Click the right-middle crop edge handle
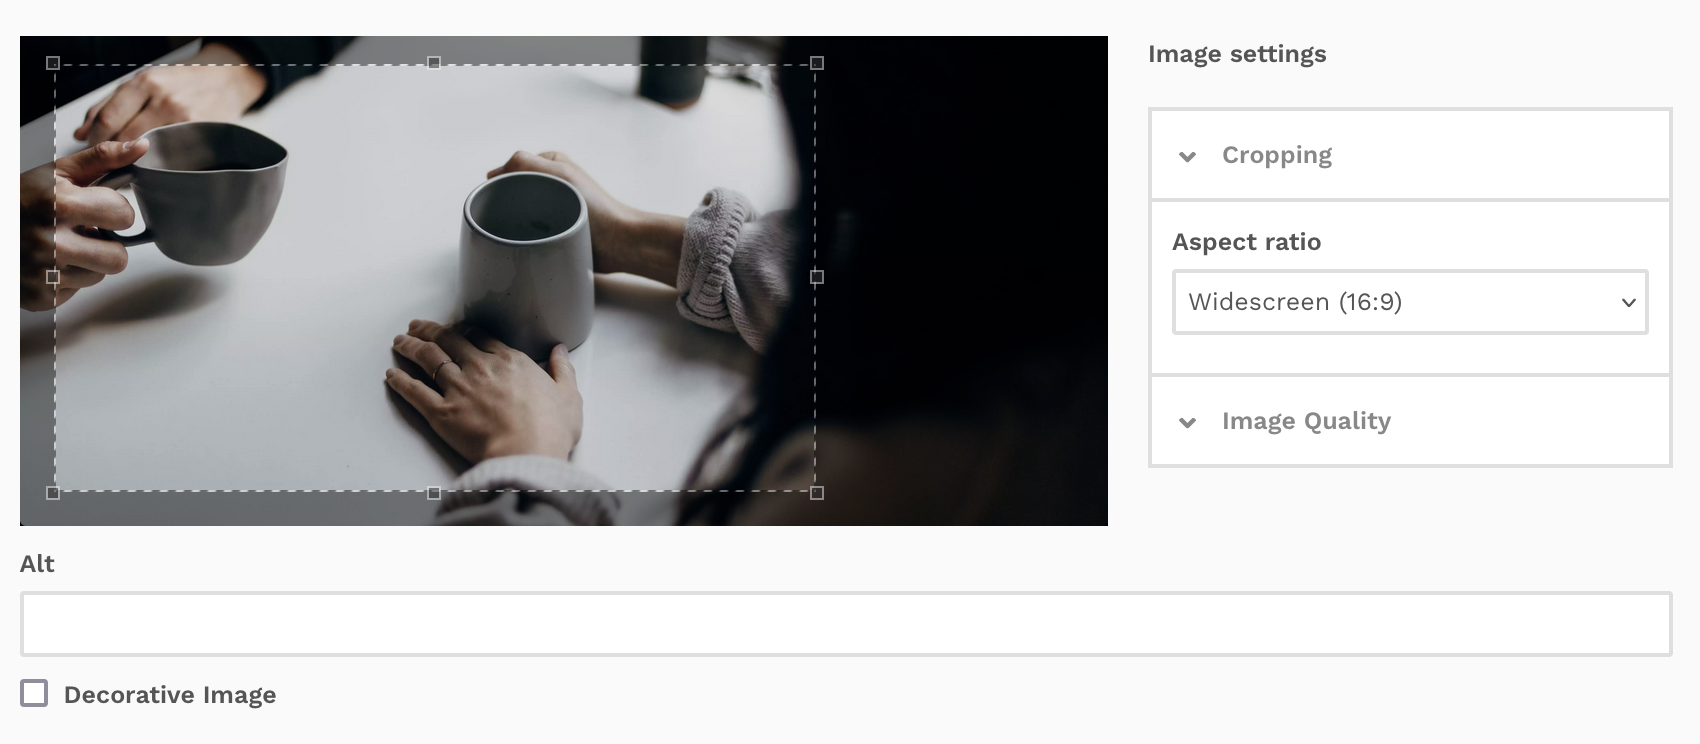1700x744 pixels. tap(817, 277)
